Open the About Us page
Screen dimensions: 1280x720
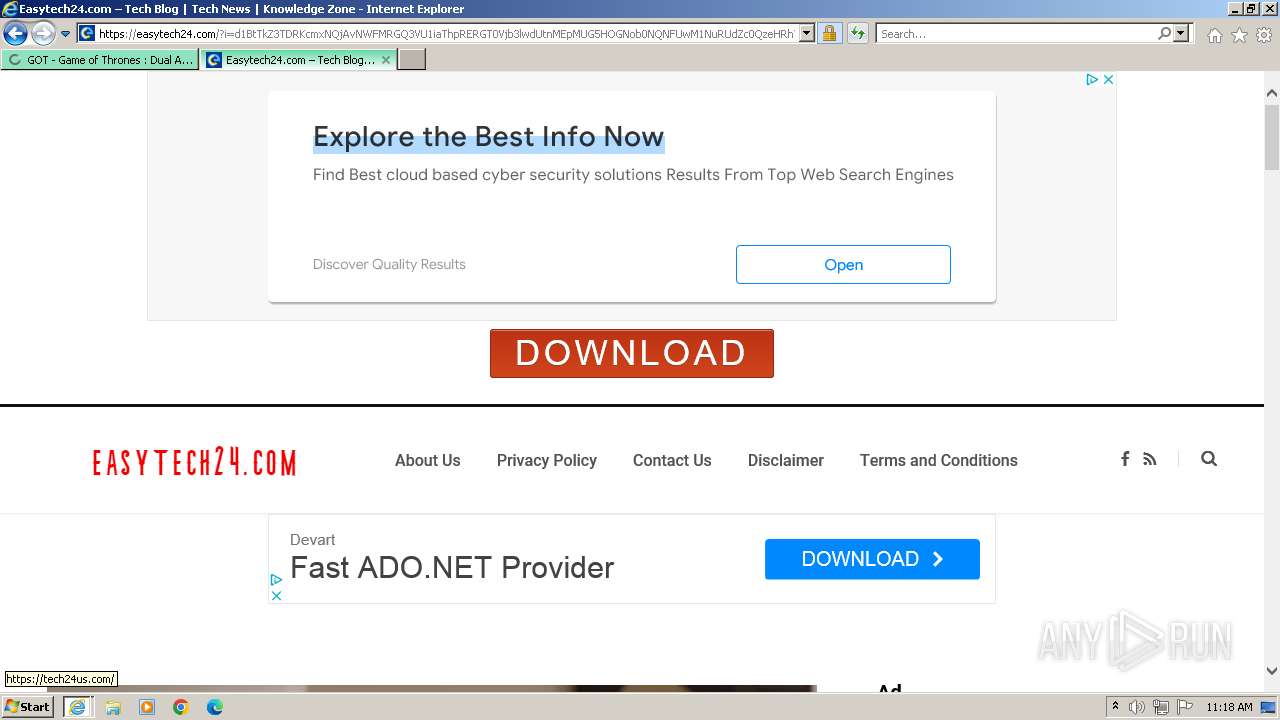click(428, 460)
